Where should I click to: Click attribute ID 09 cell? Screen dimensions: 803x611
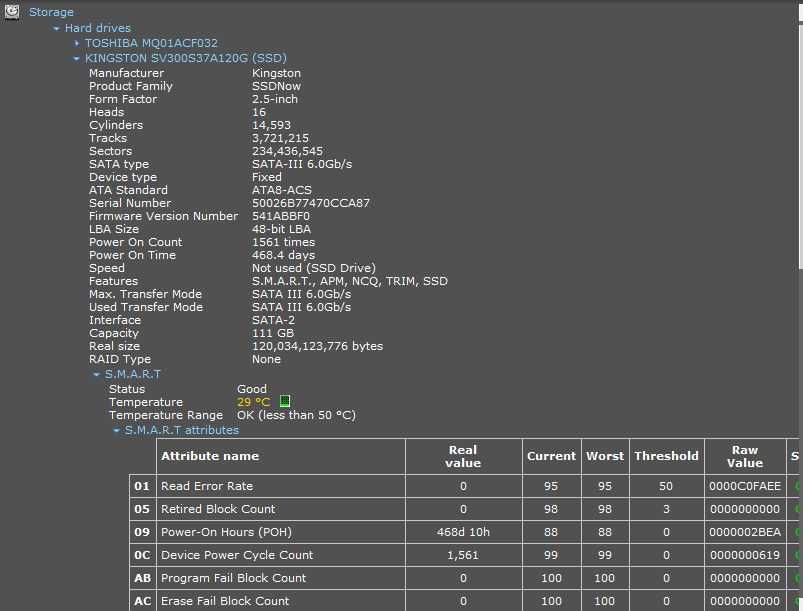coord(142,532)
